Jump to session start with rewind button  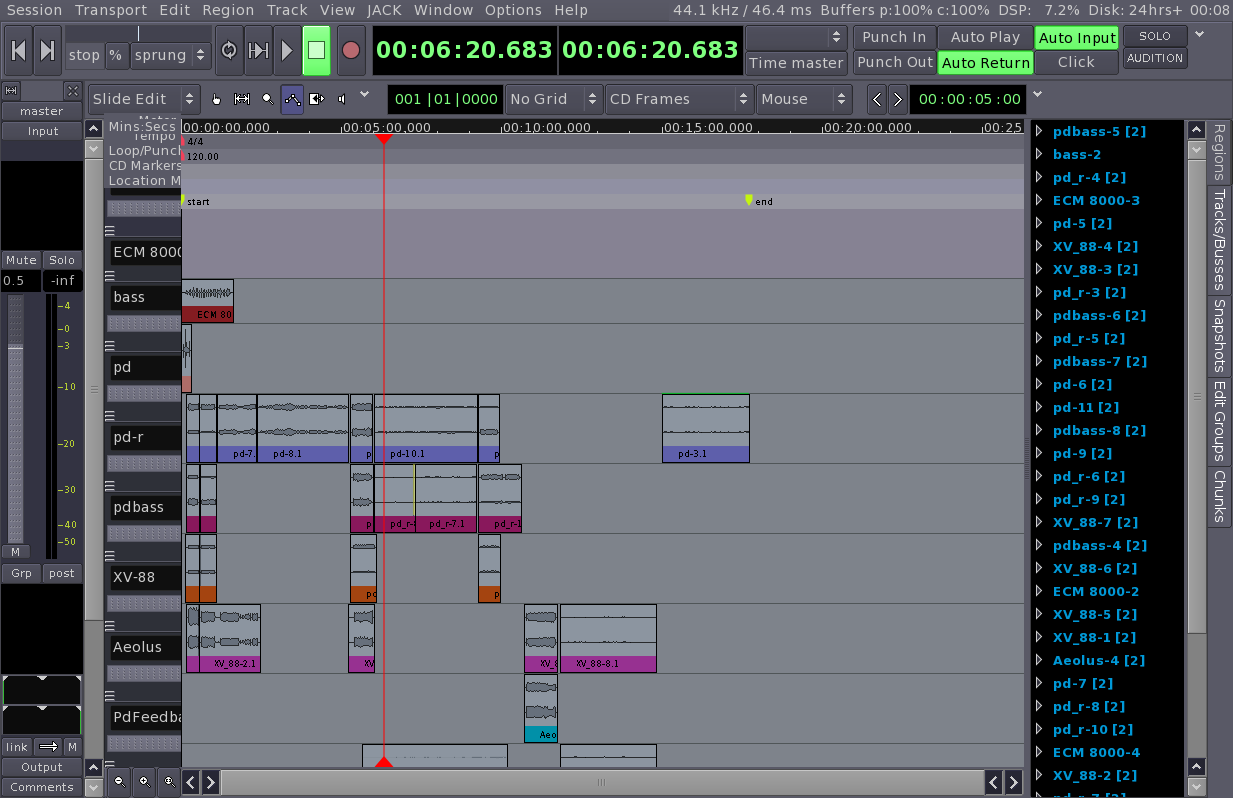click(x=18, y=50)
